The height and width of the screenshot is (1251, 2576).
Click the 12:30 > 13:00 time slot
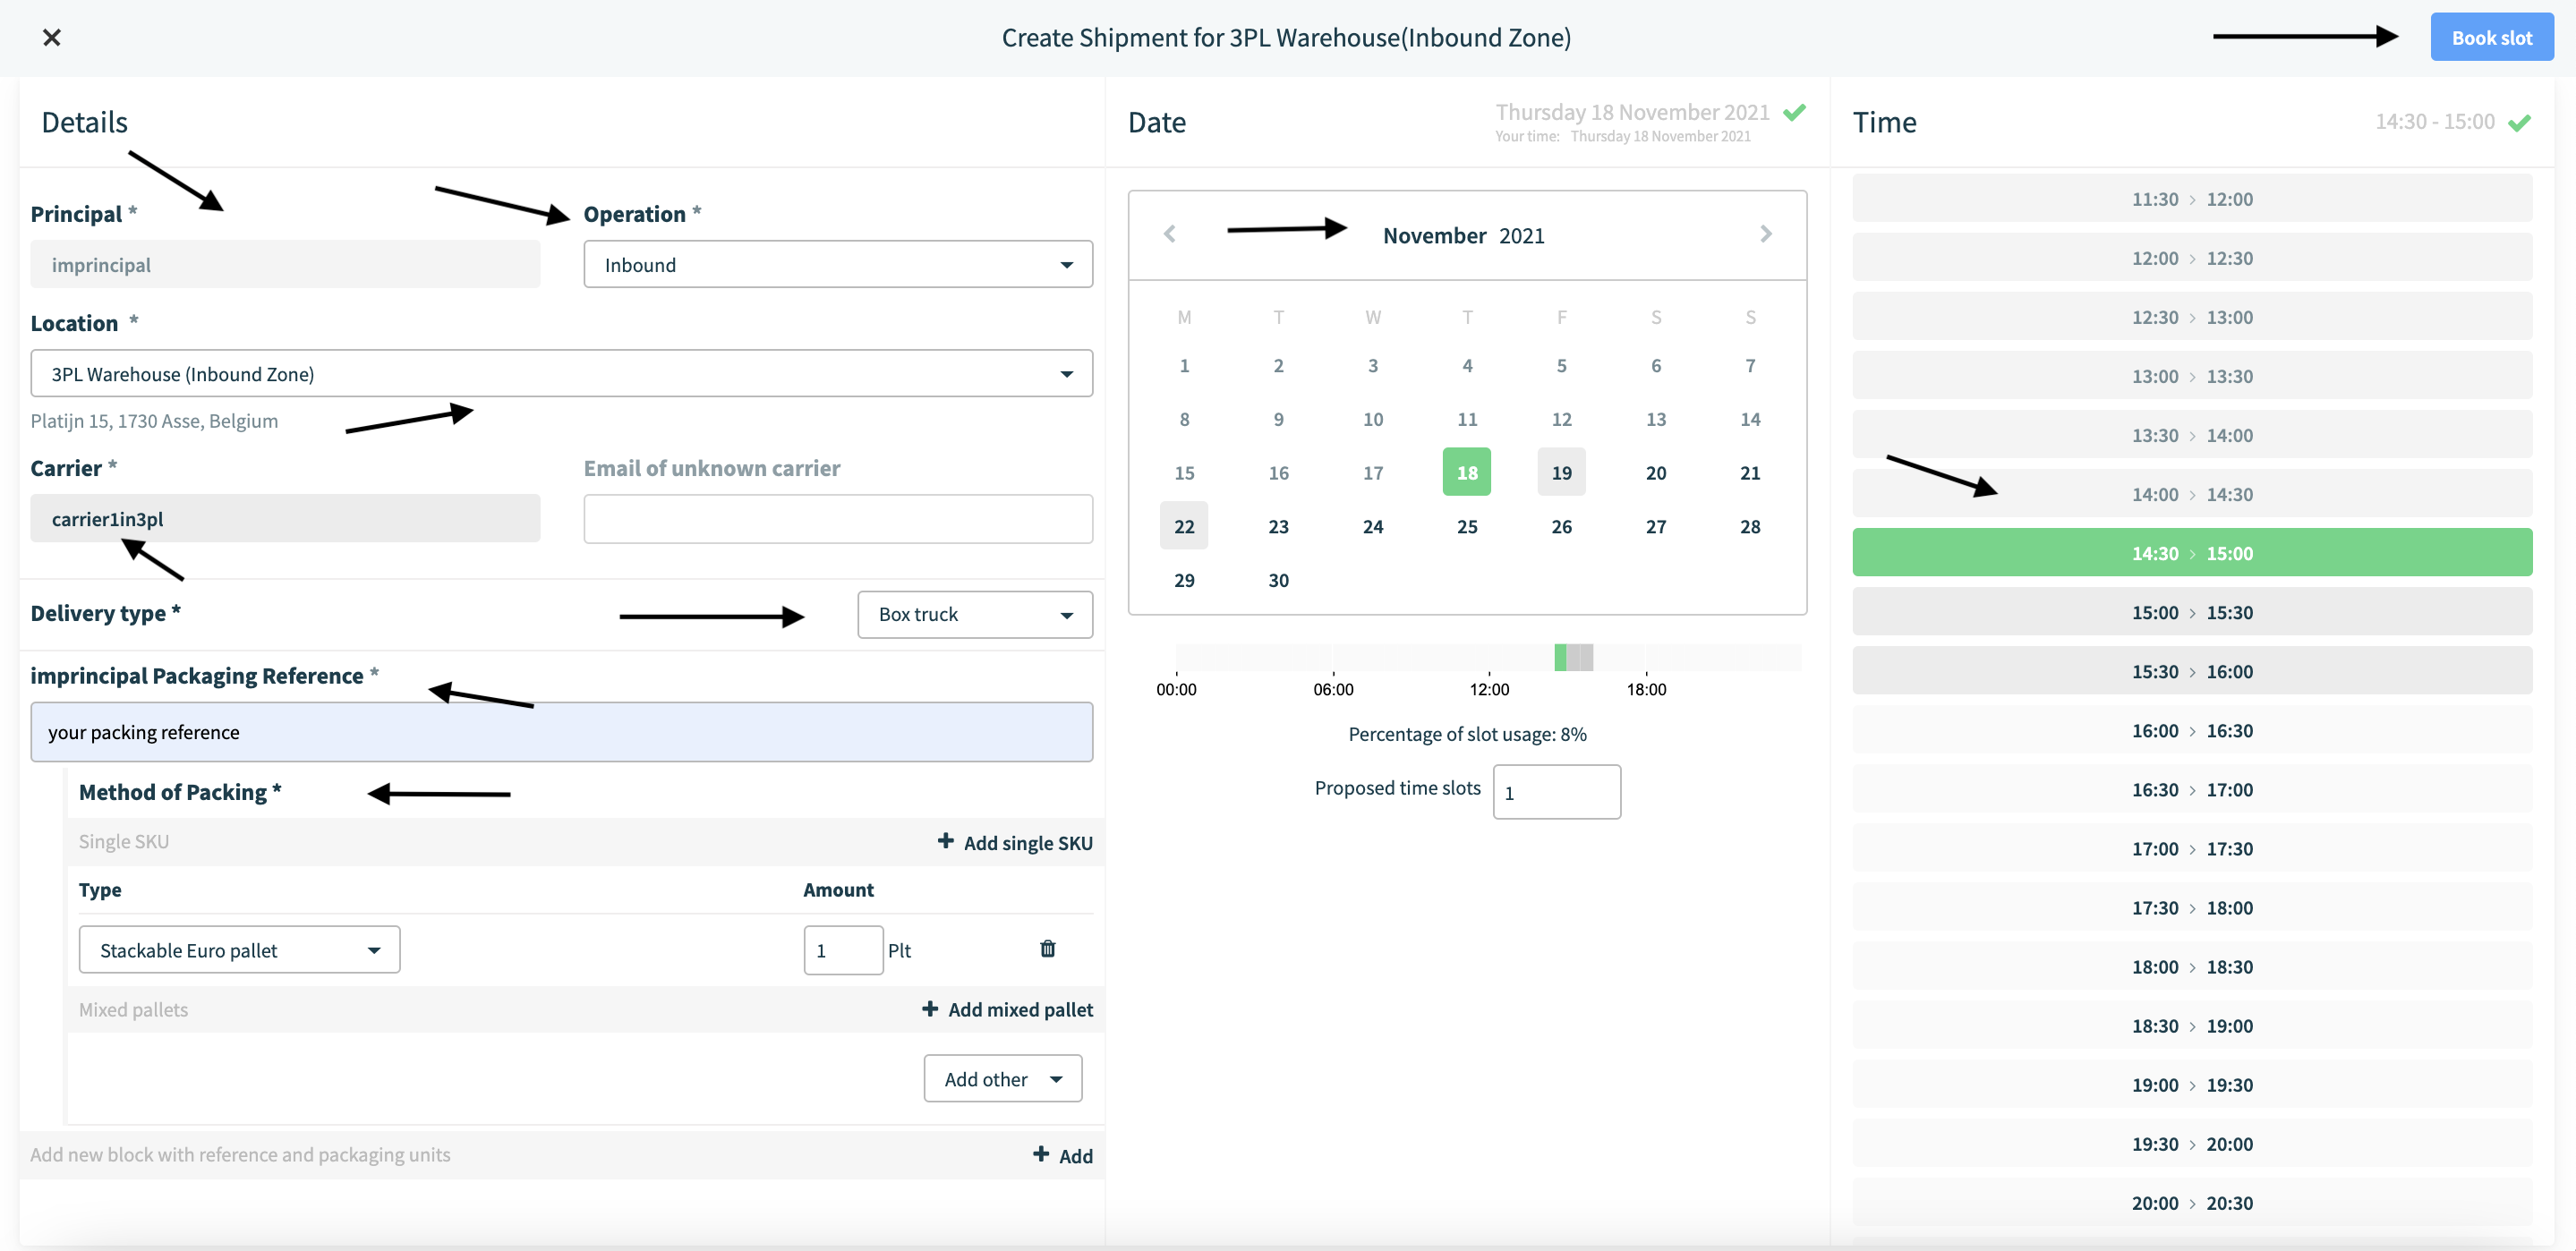pyautogui.click(x=2192, y=316)
